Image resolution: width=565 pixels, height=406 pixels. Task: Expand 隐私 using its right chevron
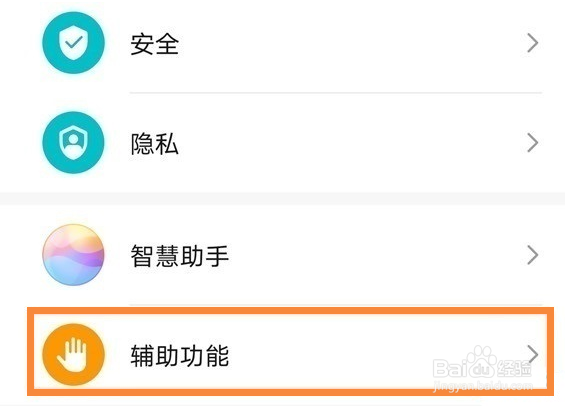[x=533, y=143]
